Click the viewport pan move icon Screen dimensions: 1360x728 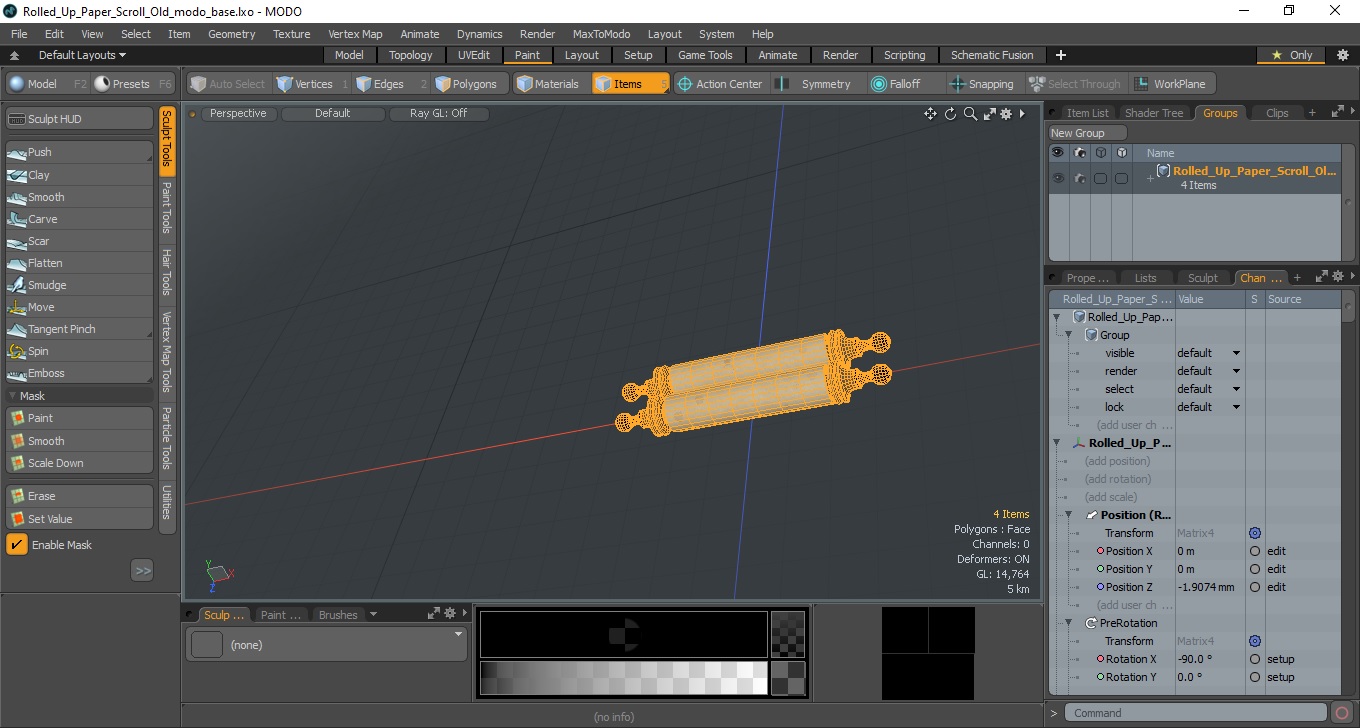point(930,114)
